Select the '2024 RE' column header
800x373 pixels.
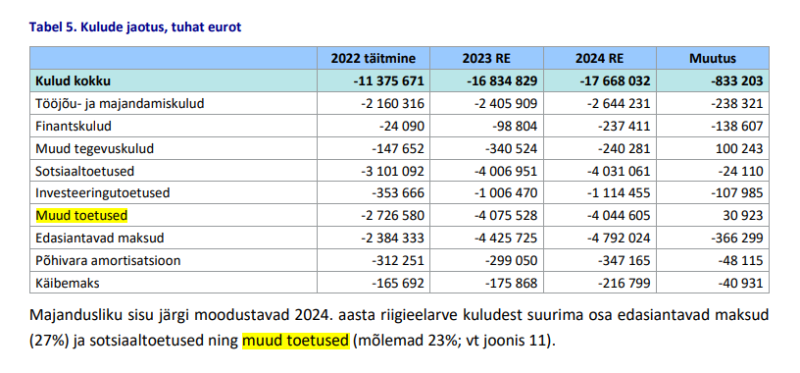[x=599, y=58]
